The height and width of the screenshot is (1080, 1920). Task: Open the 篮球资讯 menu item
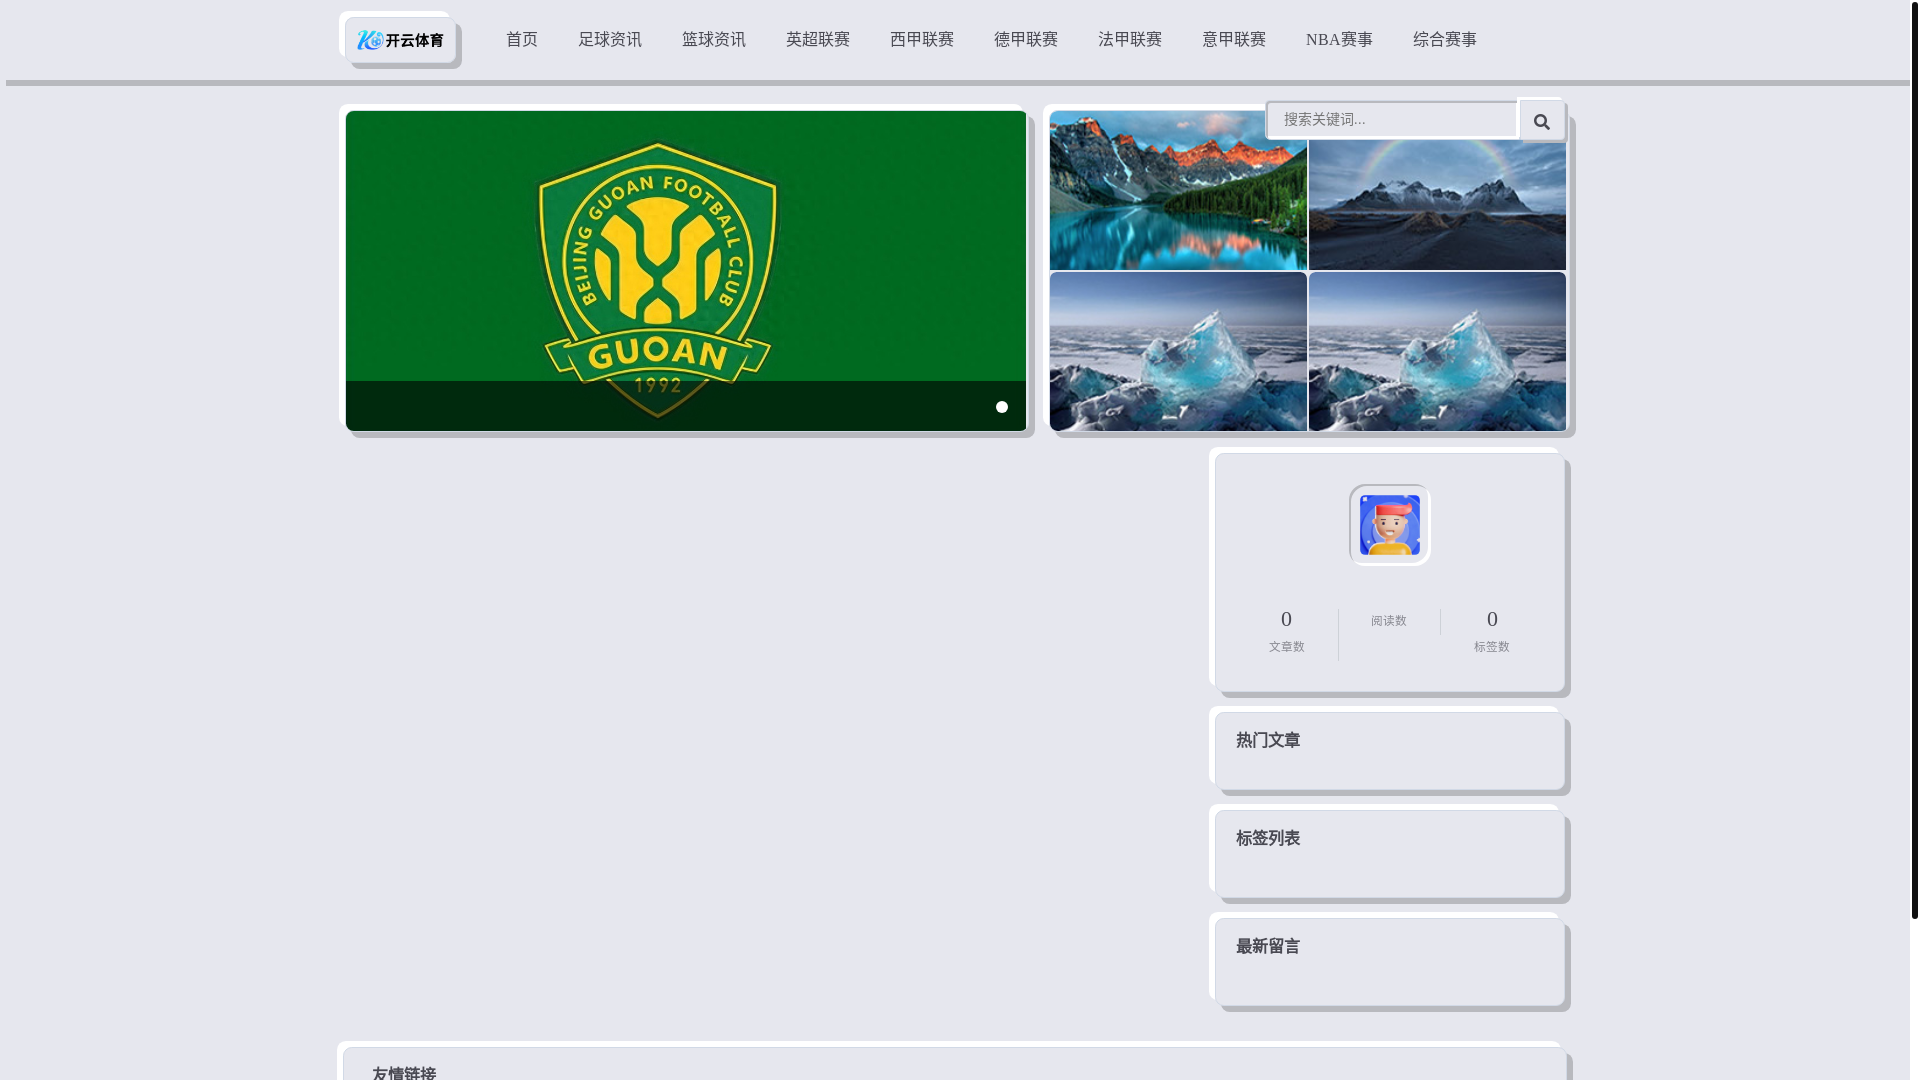tap(714, 40)
